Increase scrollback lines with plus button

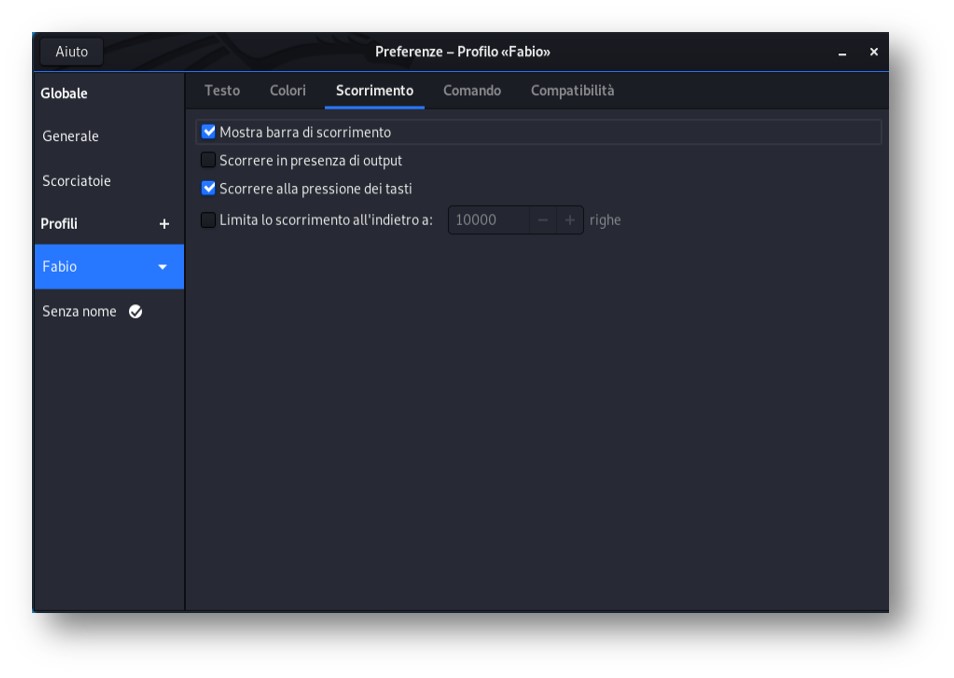[569, 220]
